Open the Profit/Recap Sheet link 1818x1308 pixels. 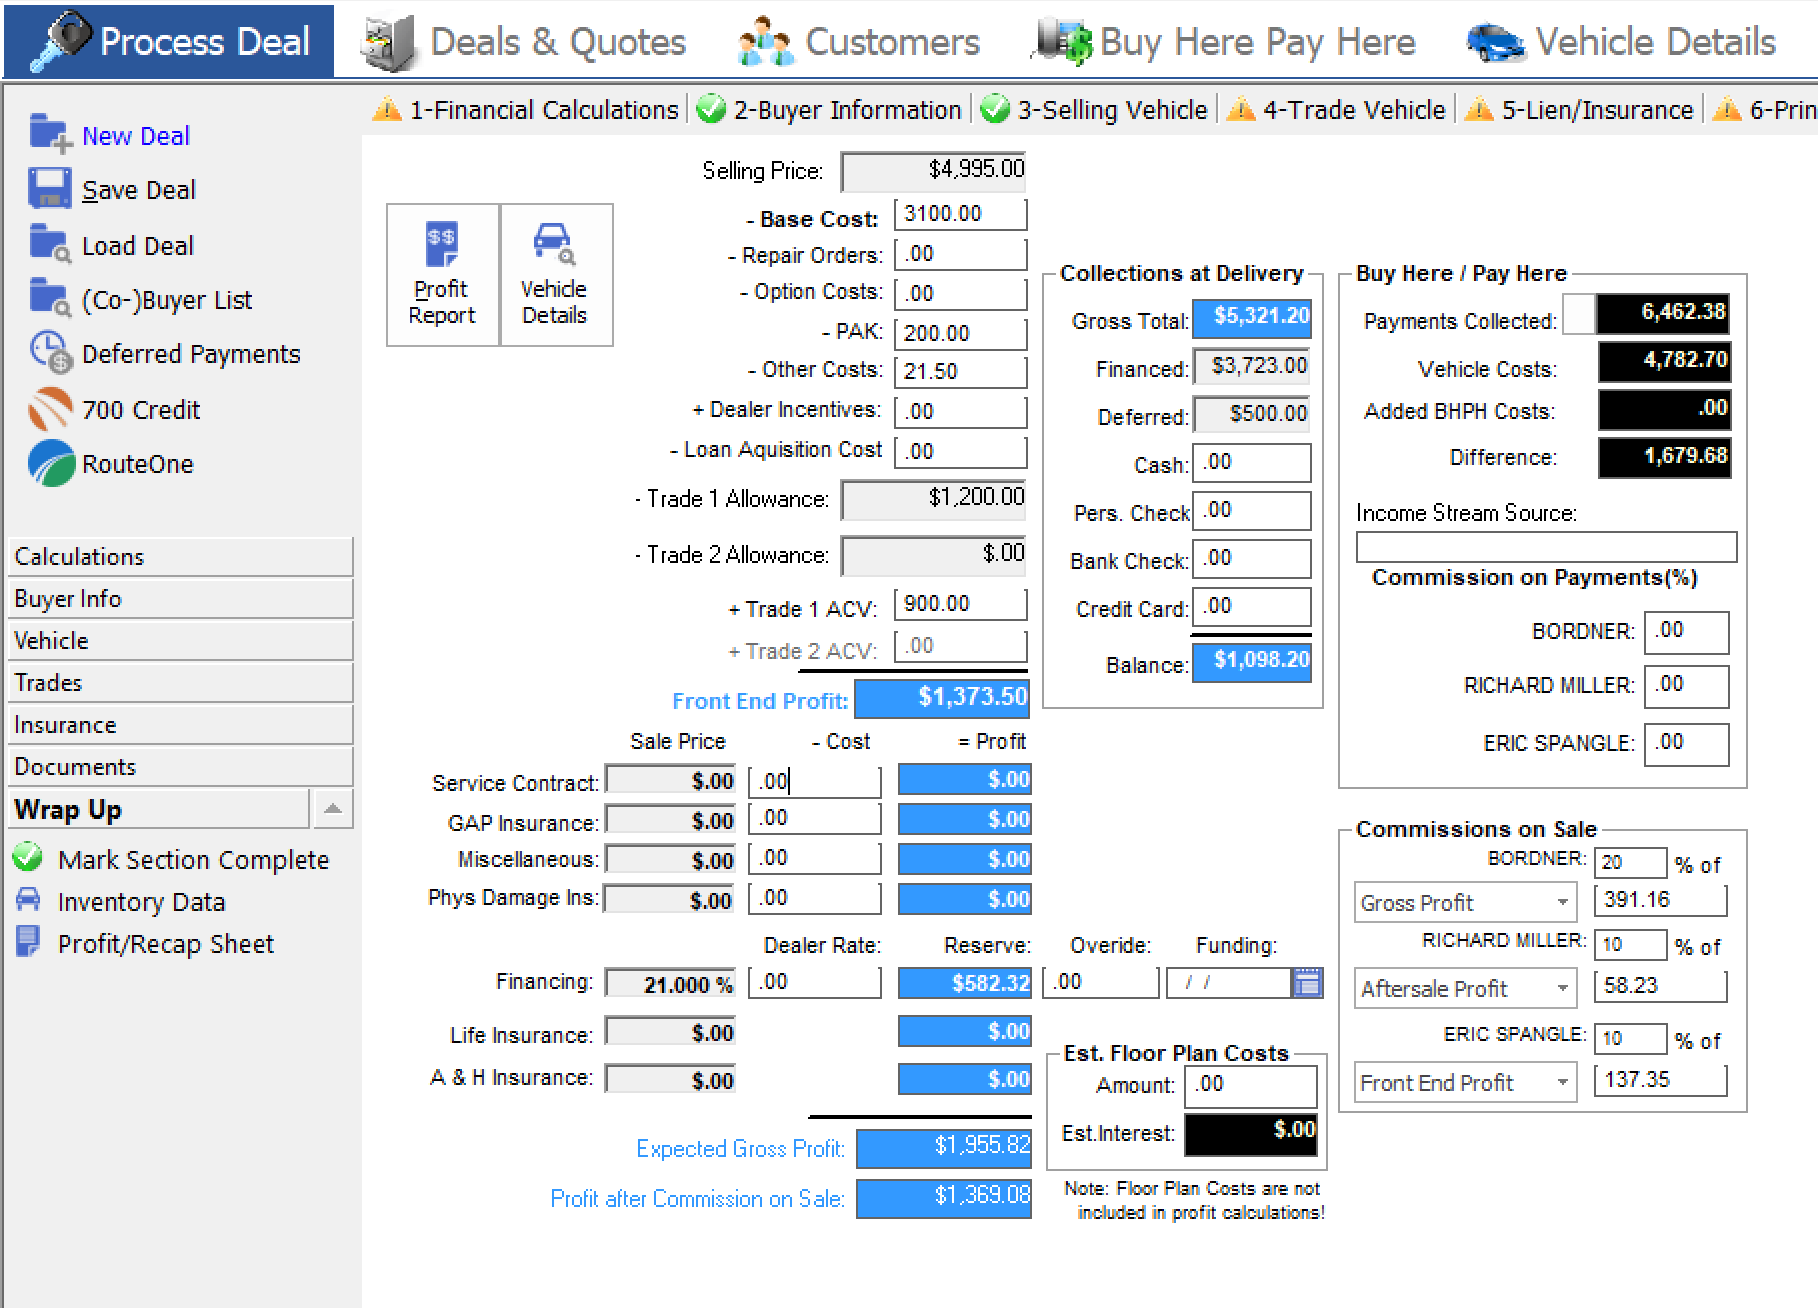point(165,944)
